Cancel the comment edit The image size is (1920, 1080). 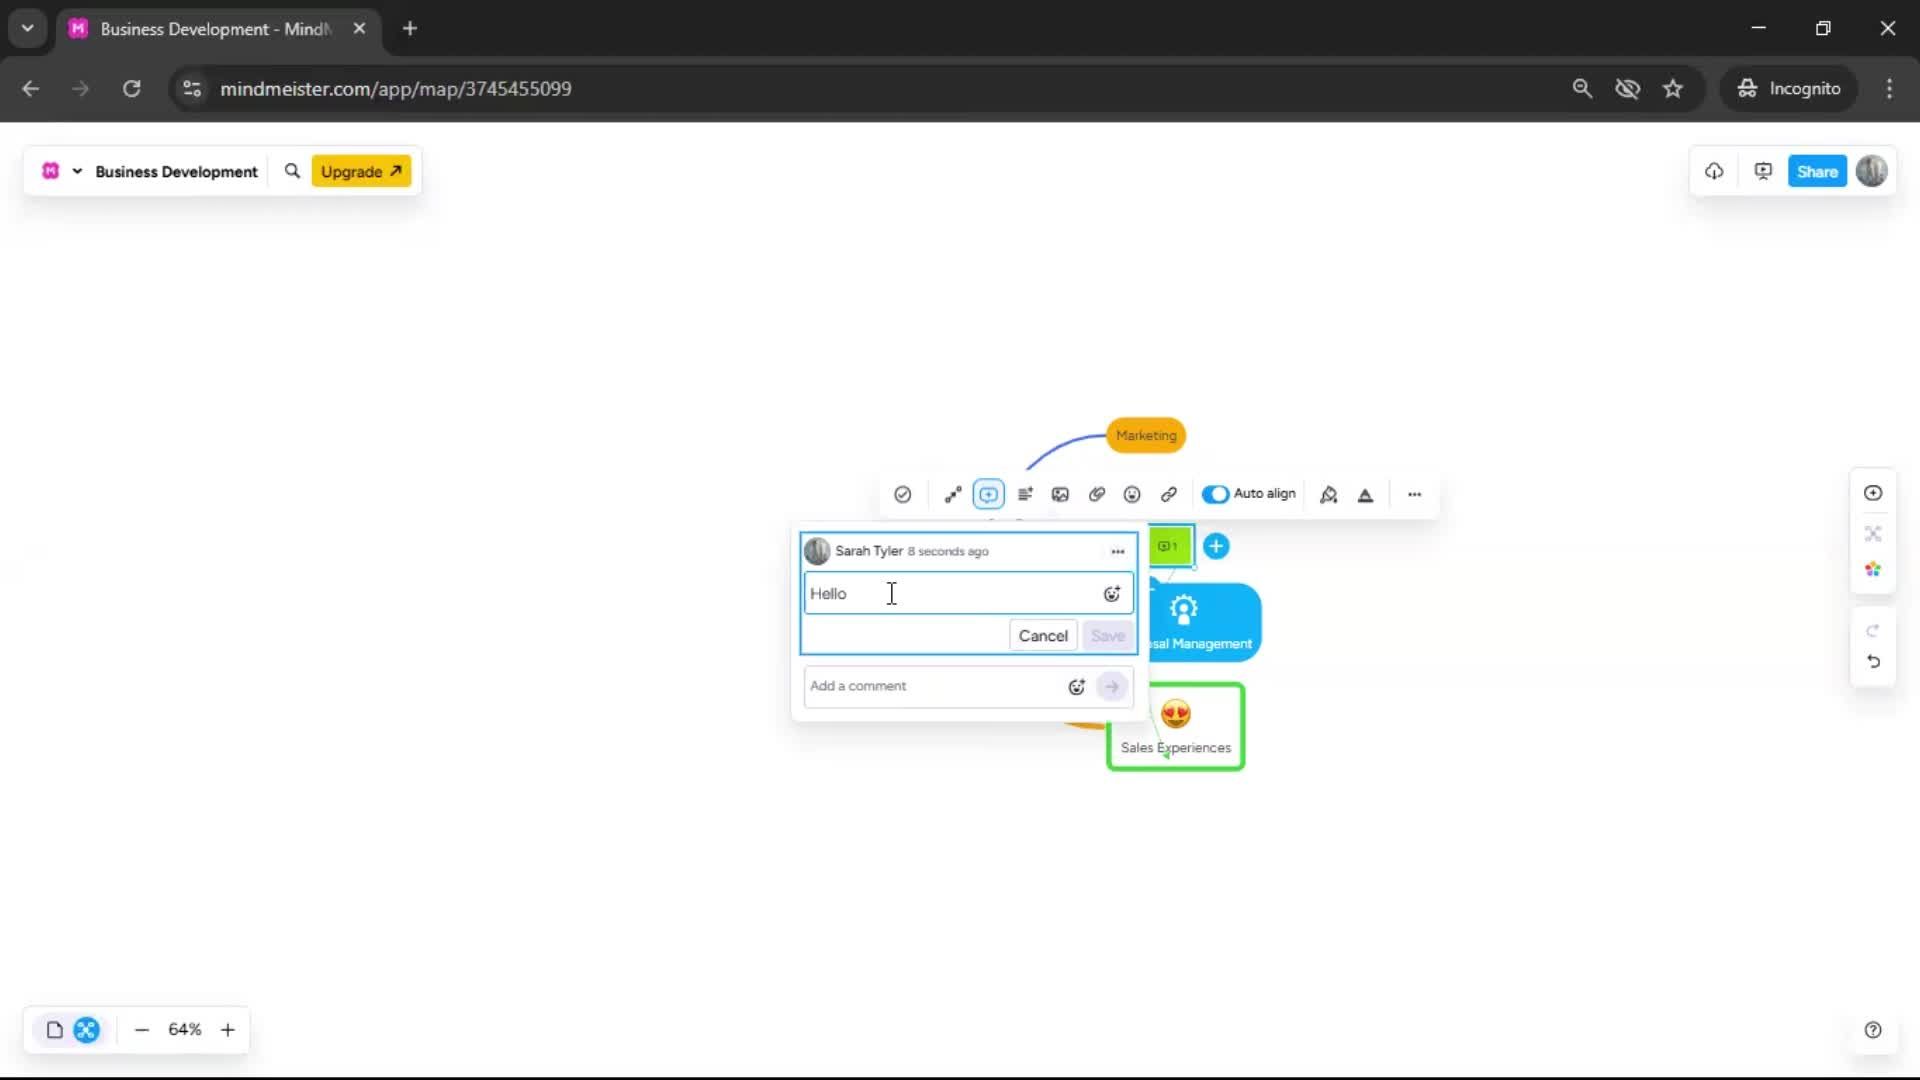tap(1043, 636)
